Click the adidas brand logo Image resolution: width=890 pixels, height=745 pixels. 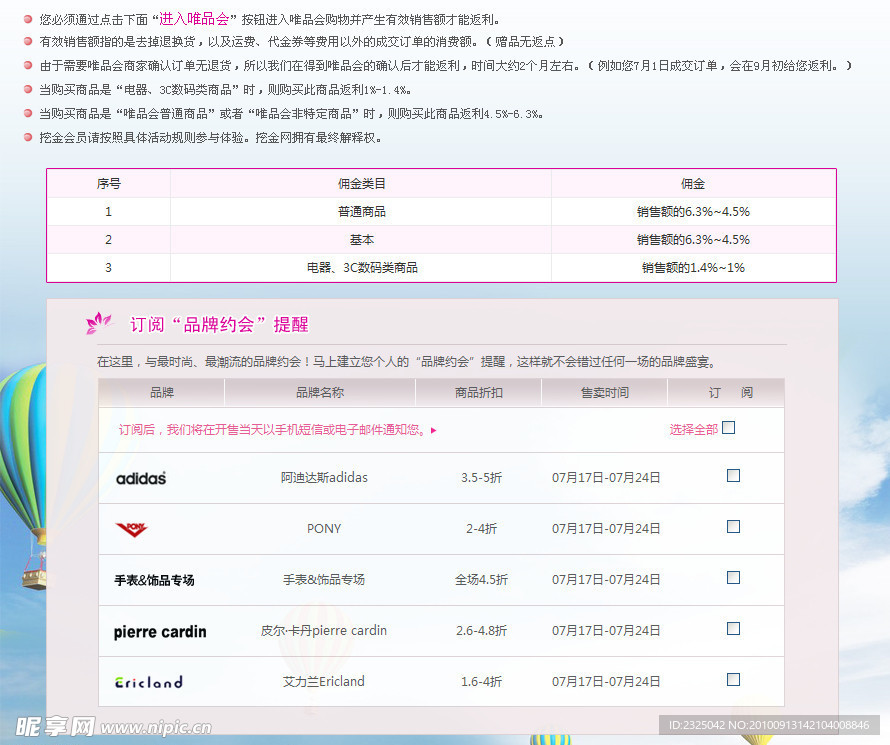(140, 478)
